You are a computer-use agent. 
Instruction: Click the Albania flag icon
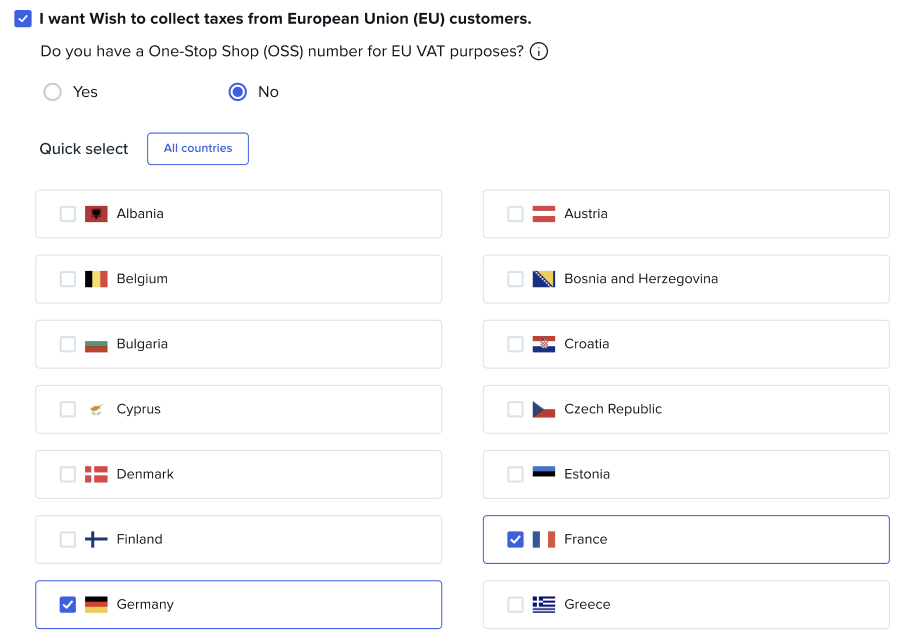96,214
